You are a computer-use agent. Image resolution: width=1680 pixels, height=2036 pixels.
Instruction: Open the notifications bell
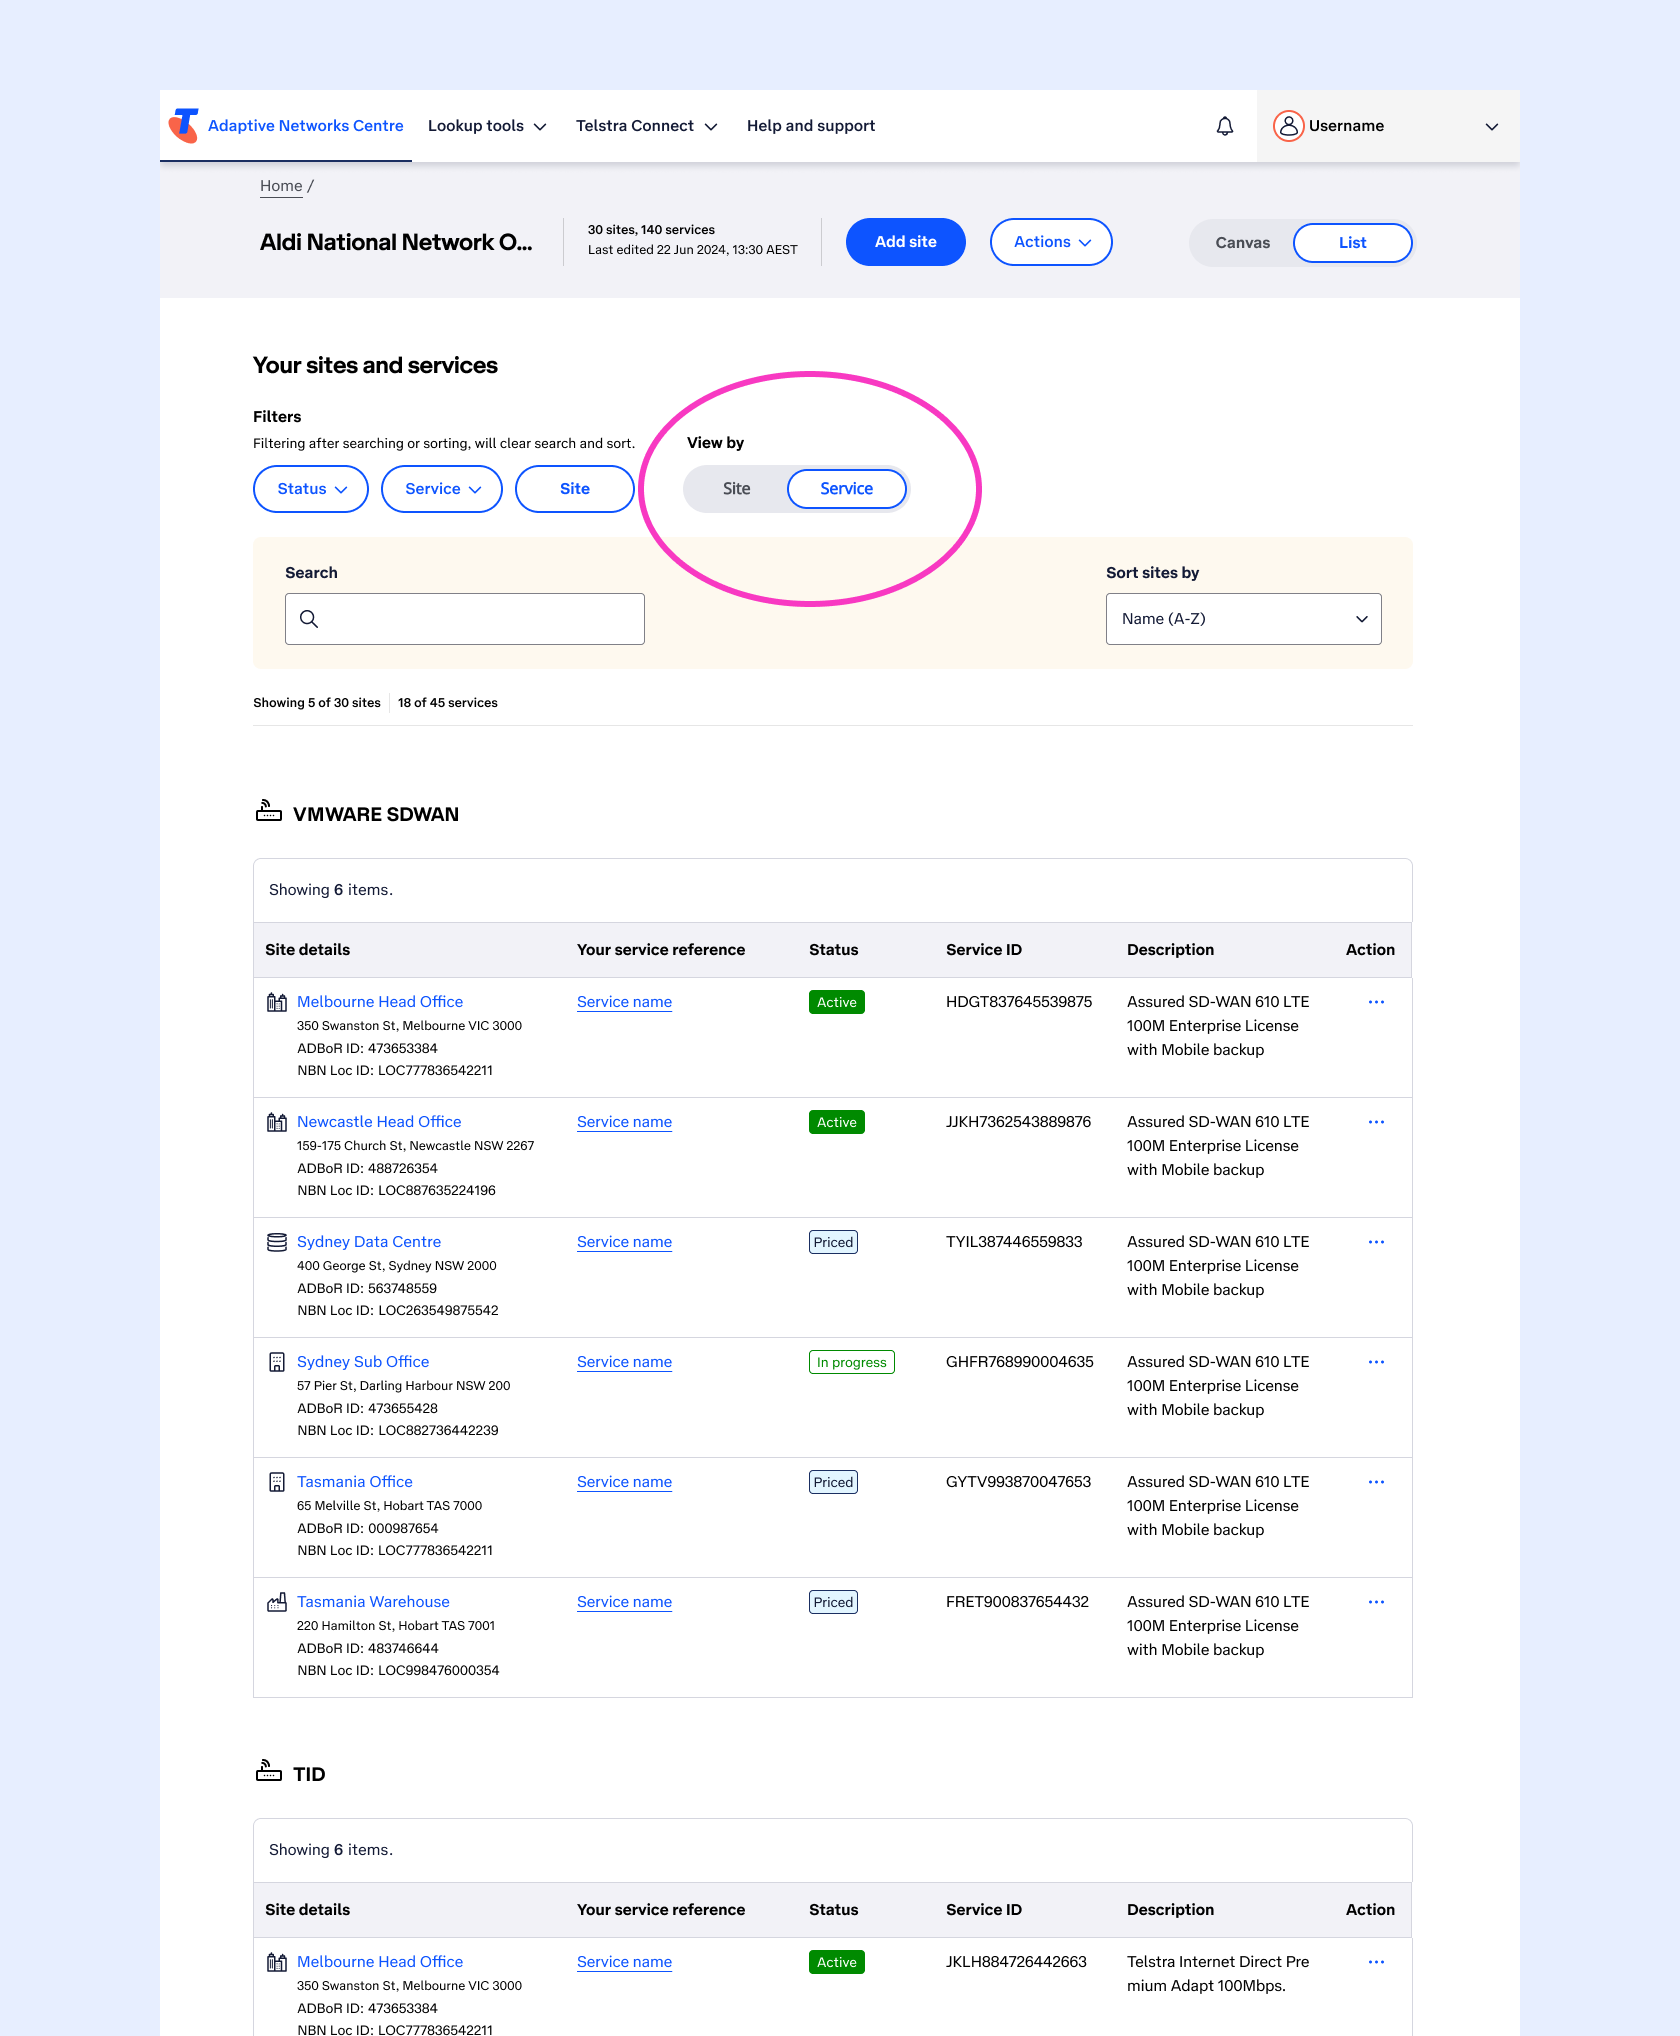click(1225, 126)
